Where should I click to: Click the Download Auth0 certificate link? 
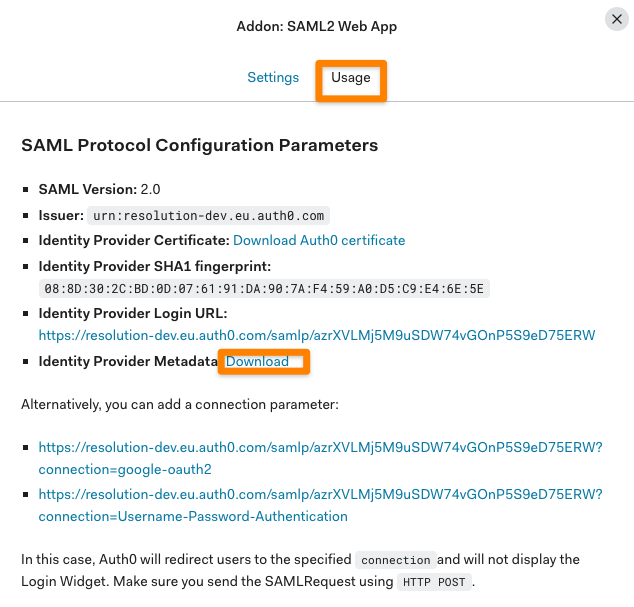click(319, 240)
